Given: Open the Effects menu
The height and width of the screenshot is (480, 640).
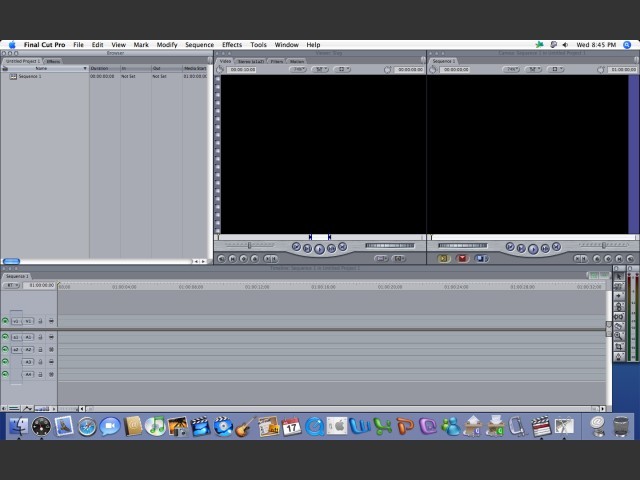Looking at the screenshot, I should [x=232, y=45].
